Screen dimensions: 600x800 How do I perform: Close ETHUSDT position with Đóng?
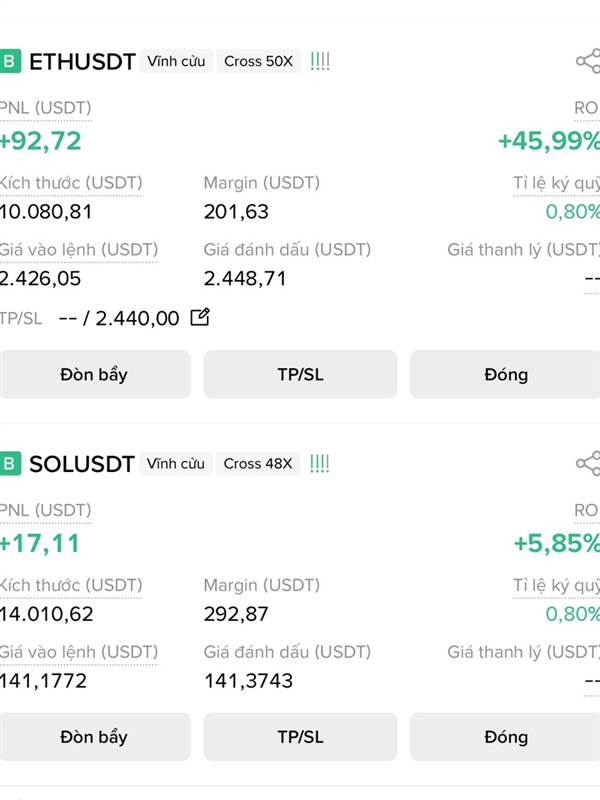tap(505, 374)
